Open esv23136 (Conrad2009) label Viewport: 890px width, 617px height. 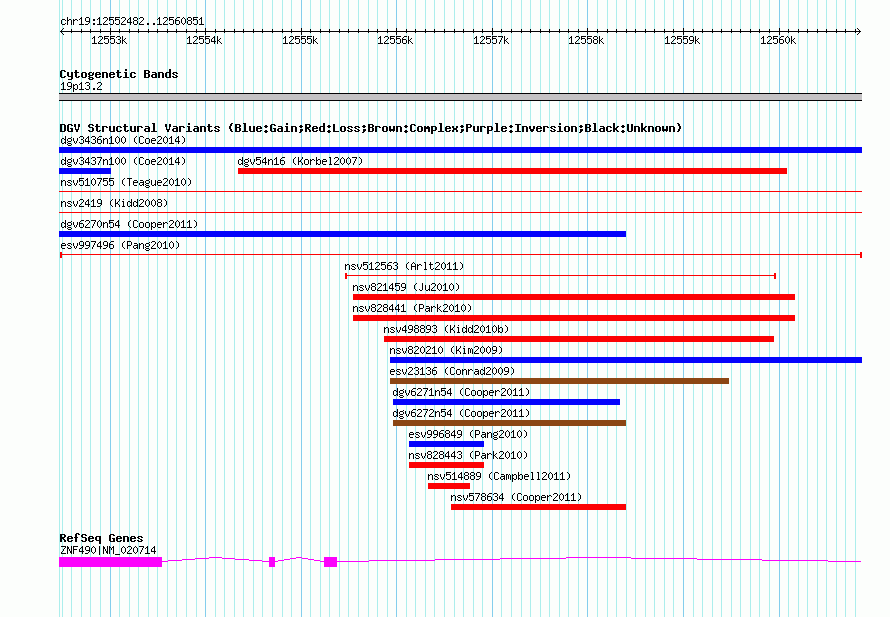coord(452,371)
